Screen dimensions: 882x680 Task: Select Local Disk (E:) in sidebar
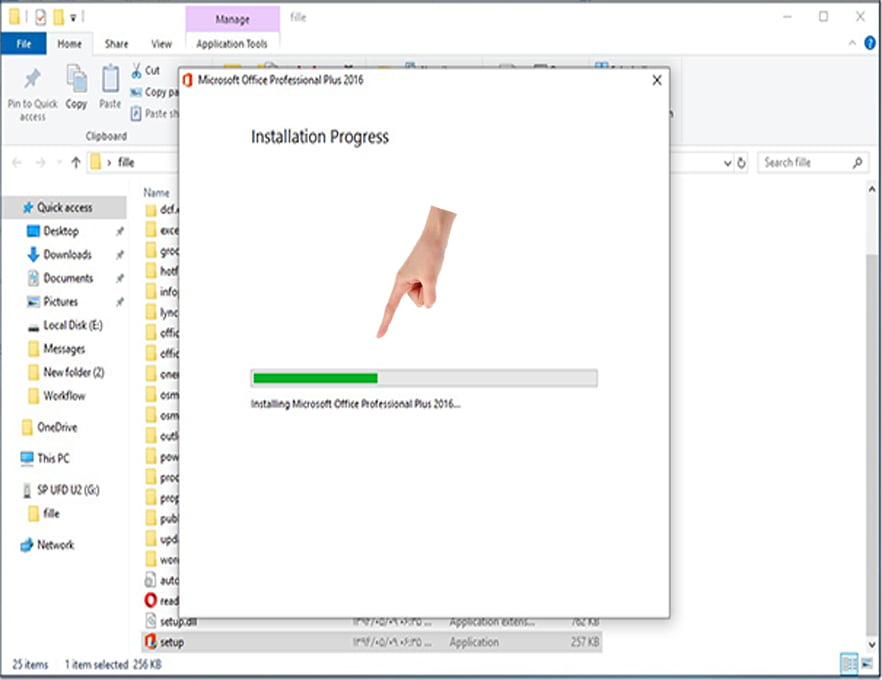73,325
